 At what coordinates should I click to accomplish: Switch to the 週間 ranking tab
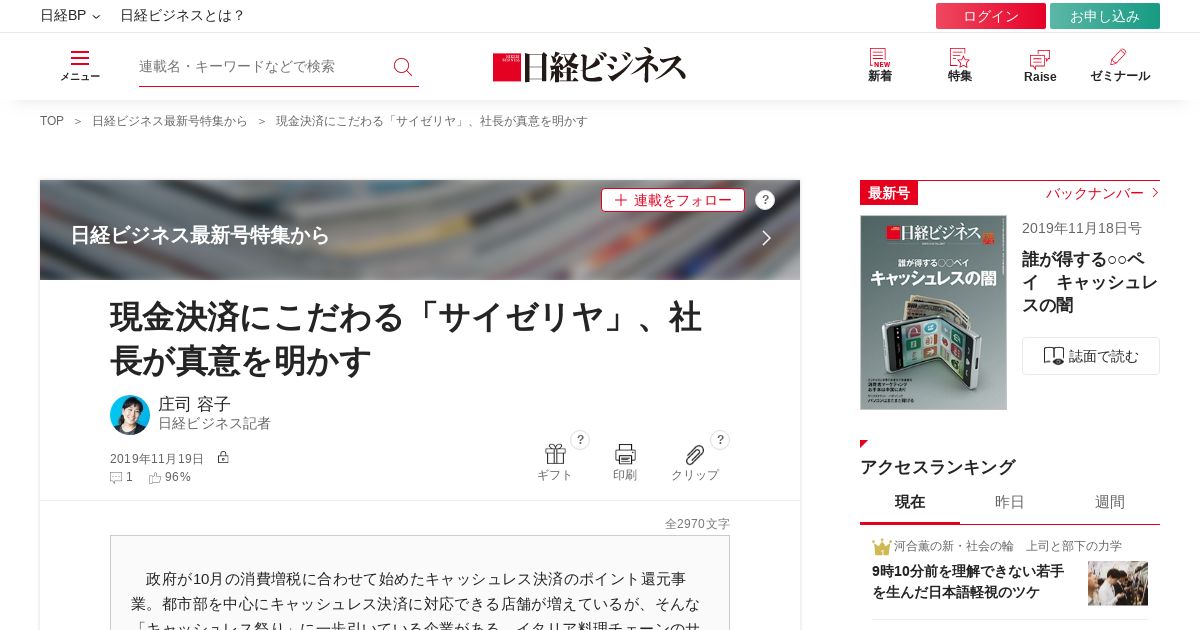1110,502
